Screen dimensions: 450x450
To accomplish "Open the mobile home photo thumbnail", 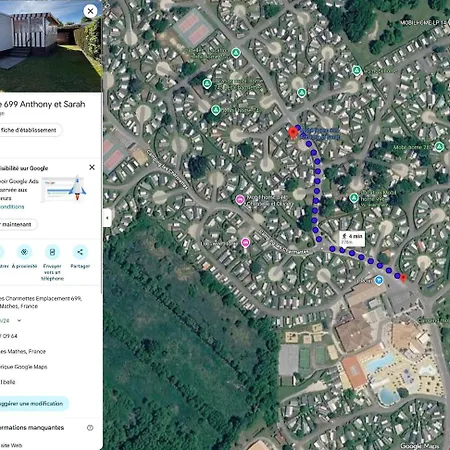I will point(51,46).
